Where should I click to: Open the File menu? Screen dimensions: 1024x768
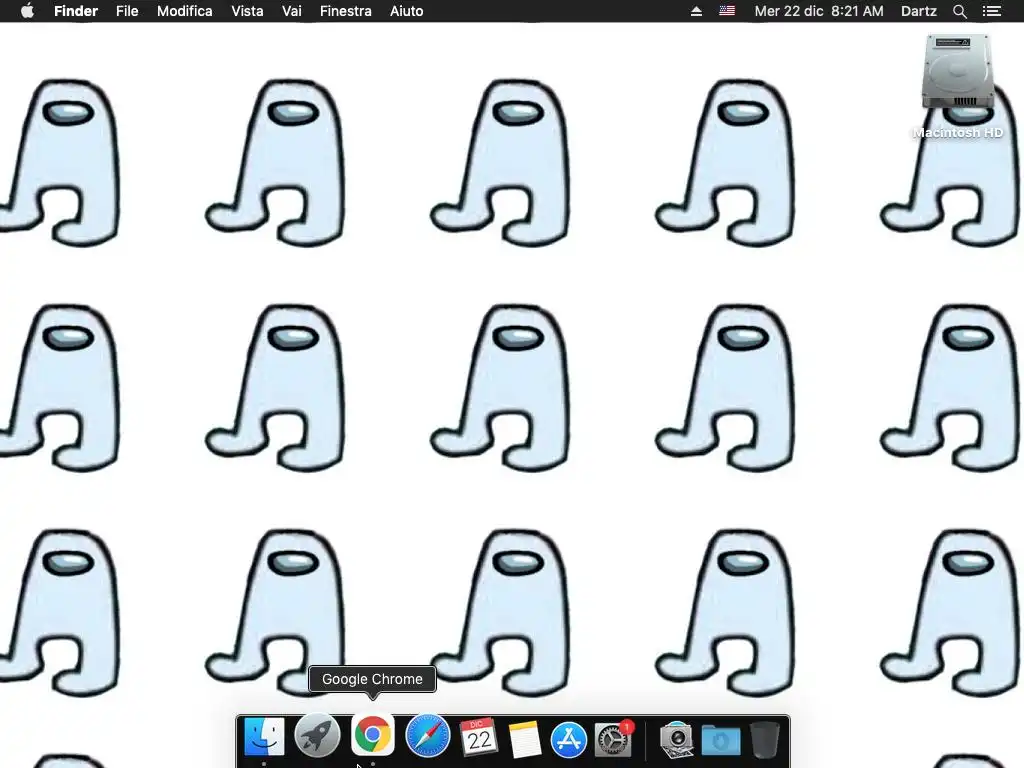click(x=127, y=11)
